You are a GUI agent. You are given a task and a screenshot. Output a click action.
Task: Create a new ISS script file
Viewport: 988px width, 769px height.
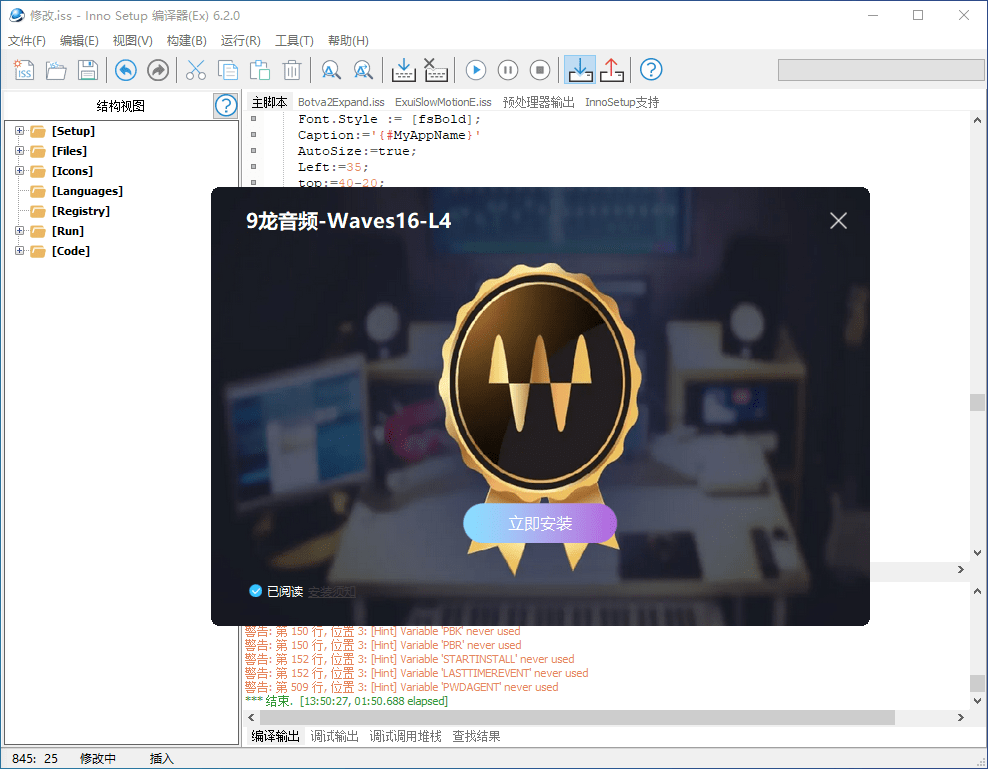[24, 70]
